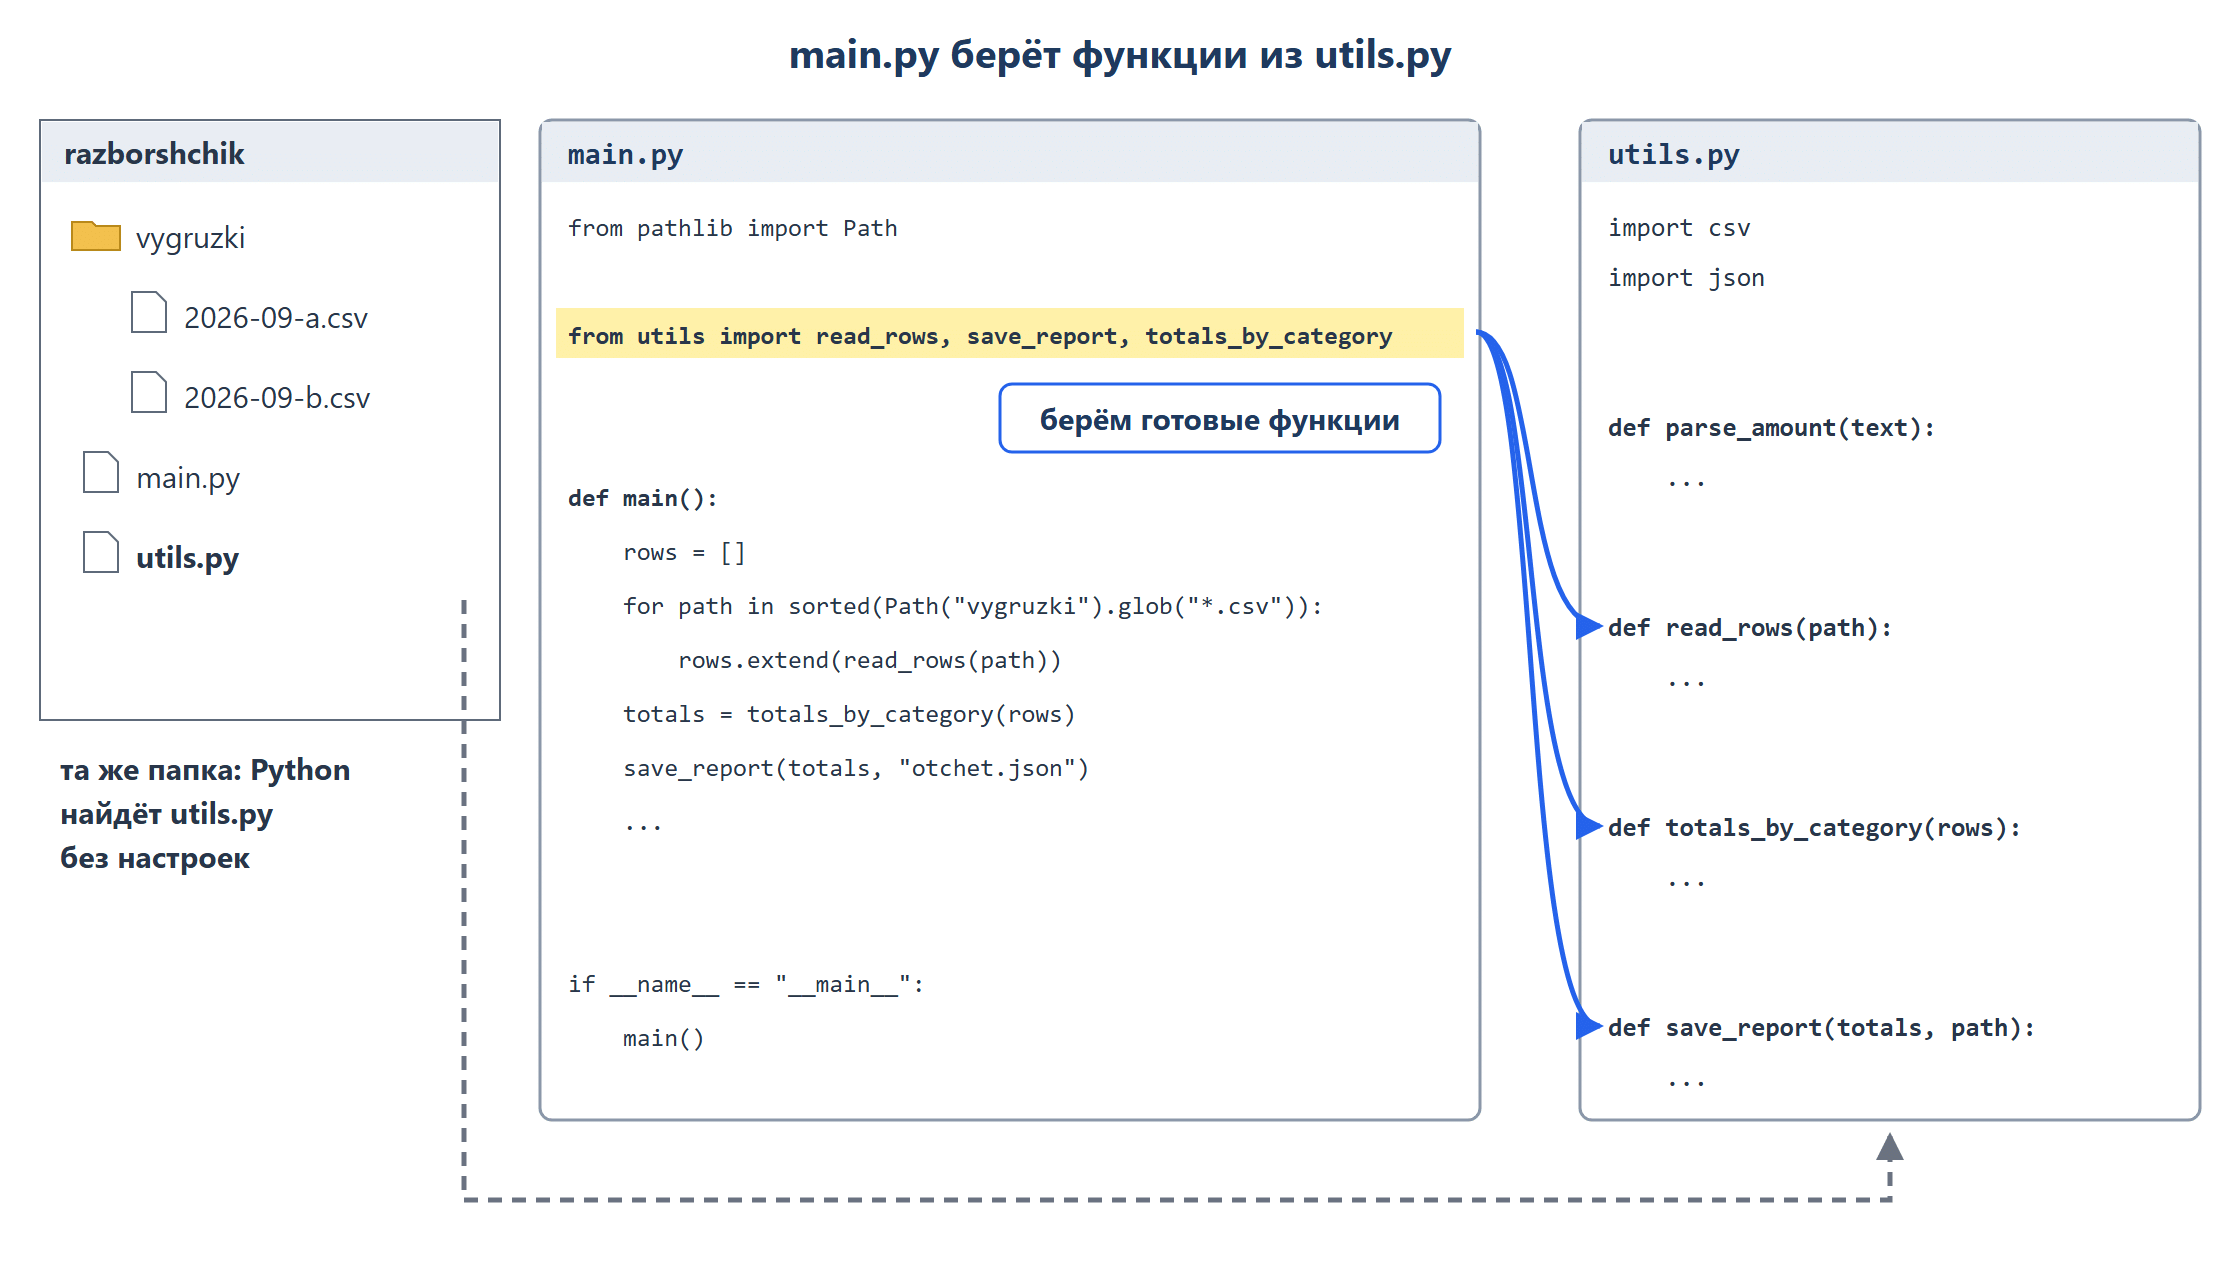Click the main.py code panel title
The height and width of the screenshot is (1280, 2240).
tap(625, 154)
